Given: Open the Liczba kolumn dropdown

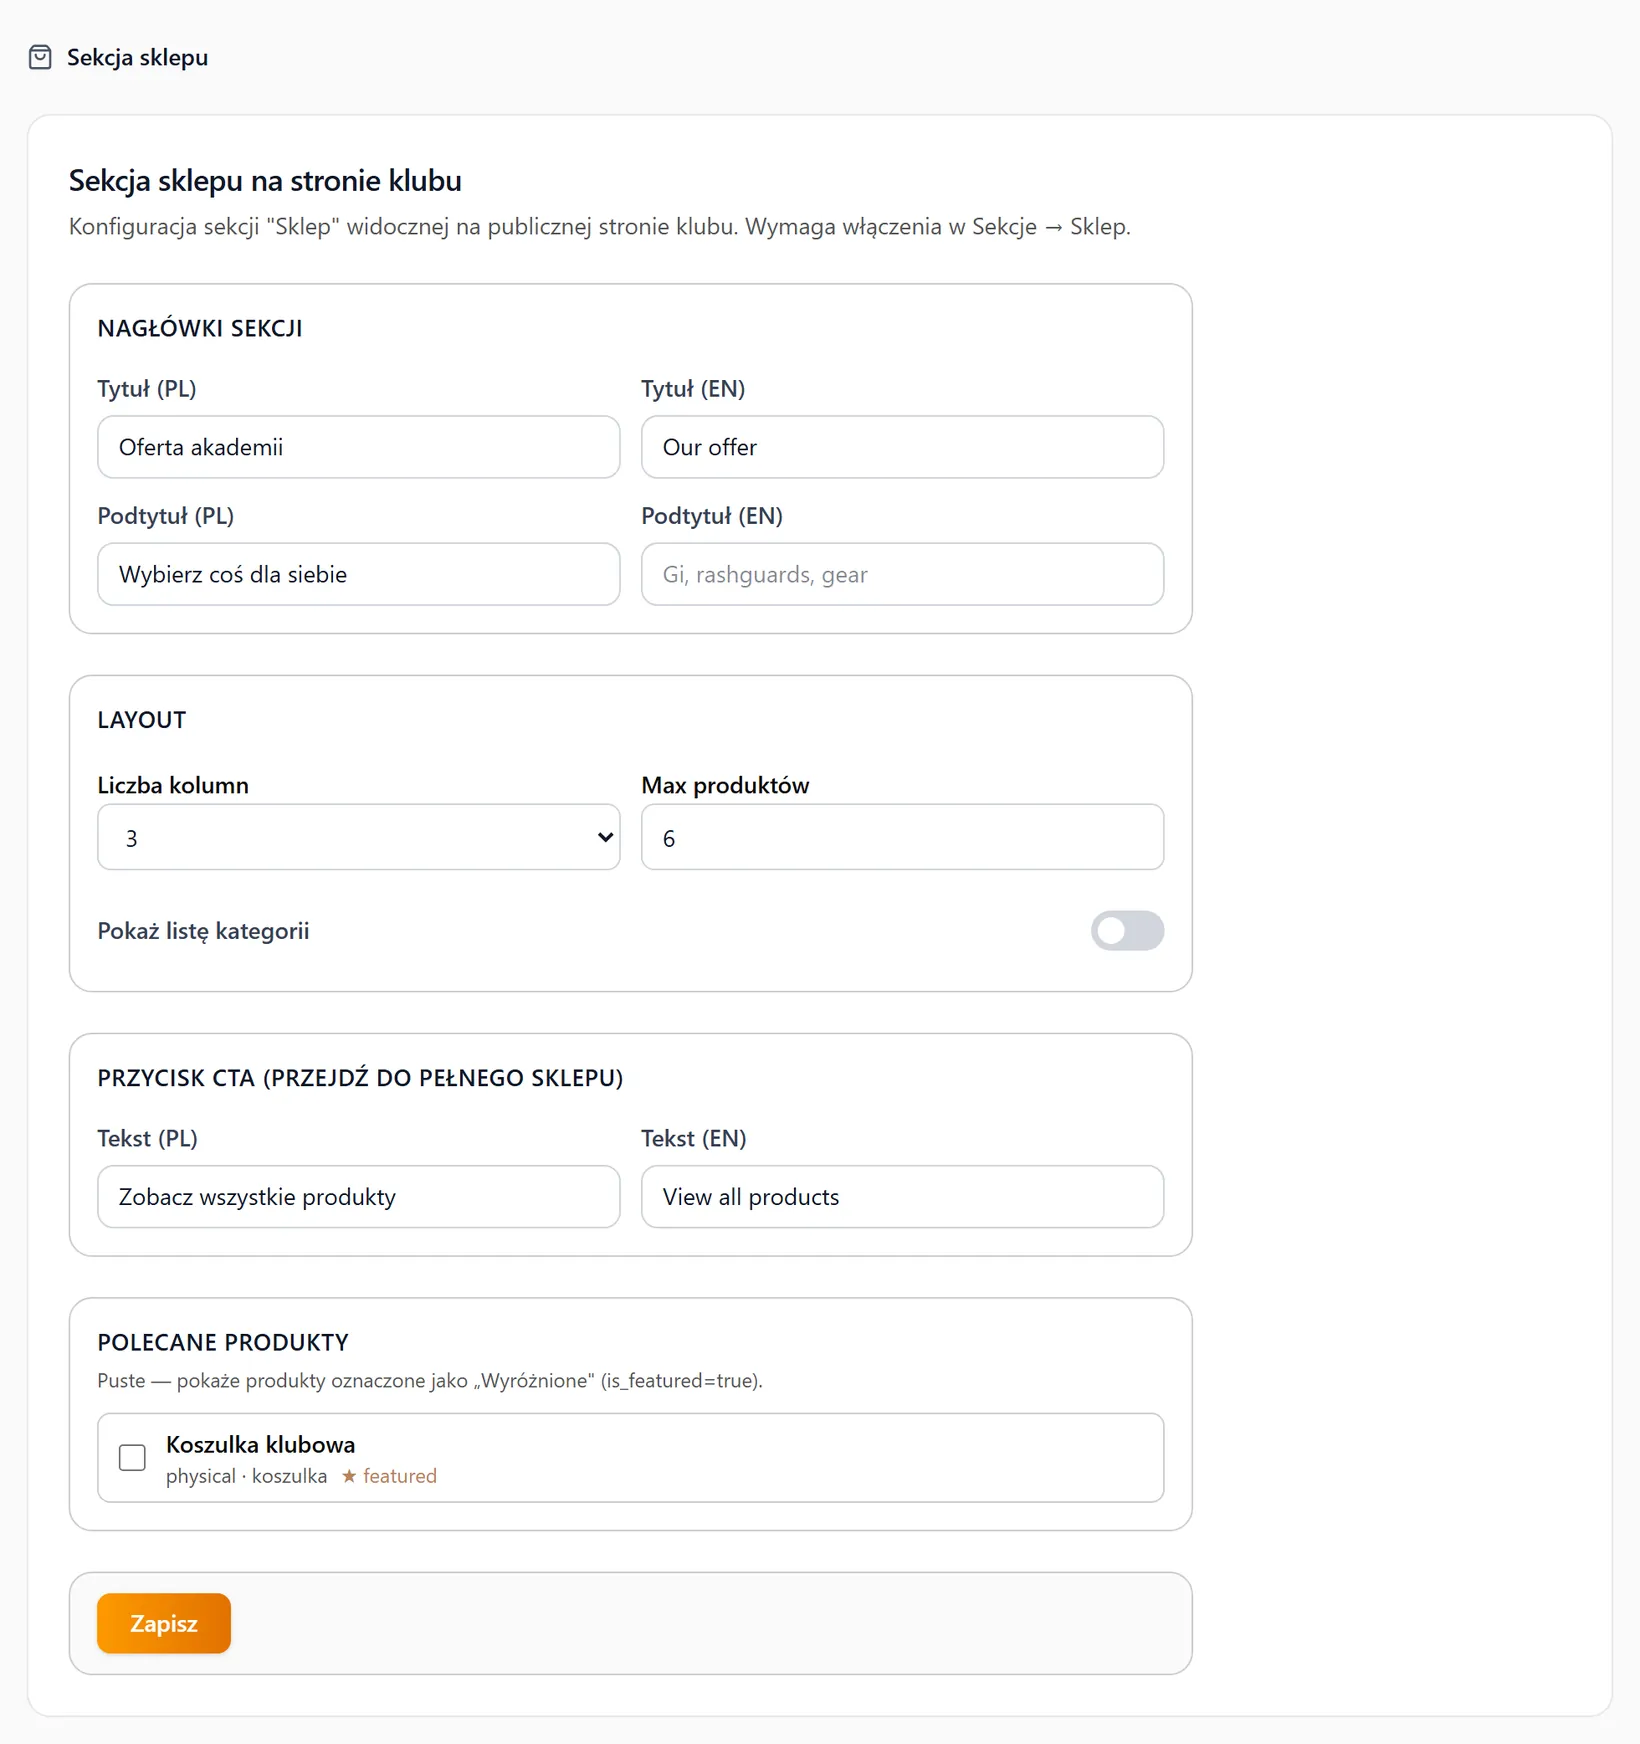Looking at the screenshot, I should point(359,837).
